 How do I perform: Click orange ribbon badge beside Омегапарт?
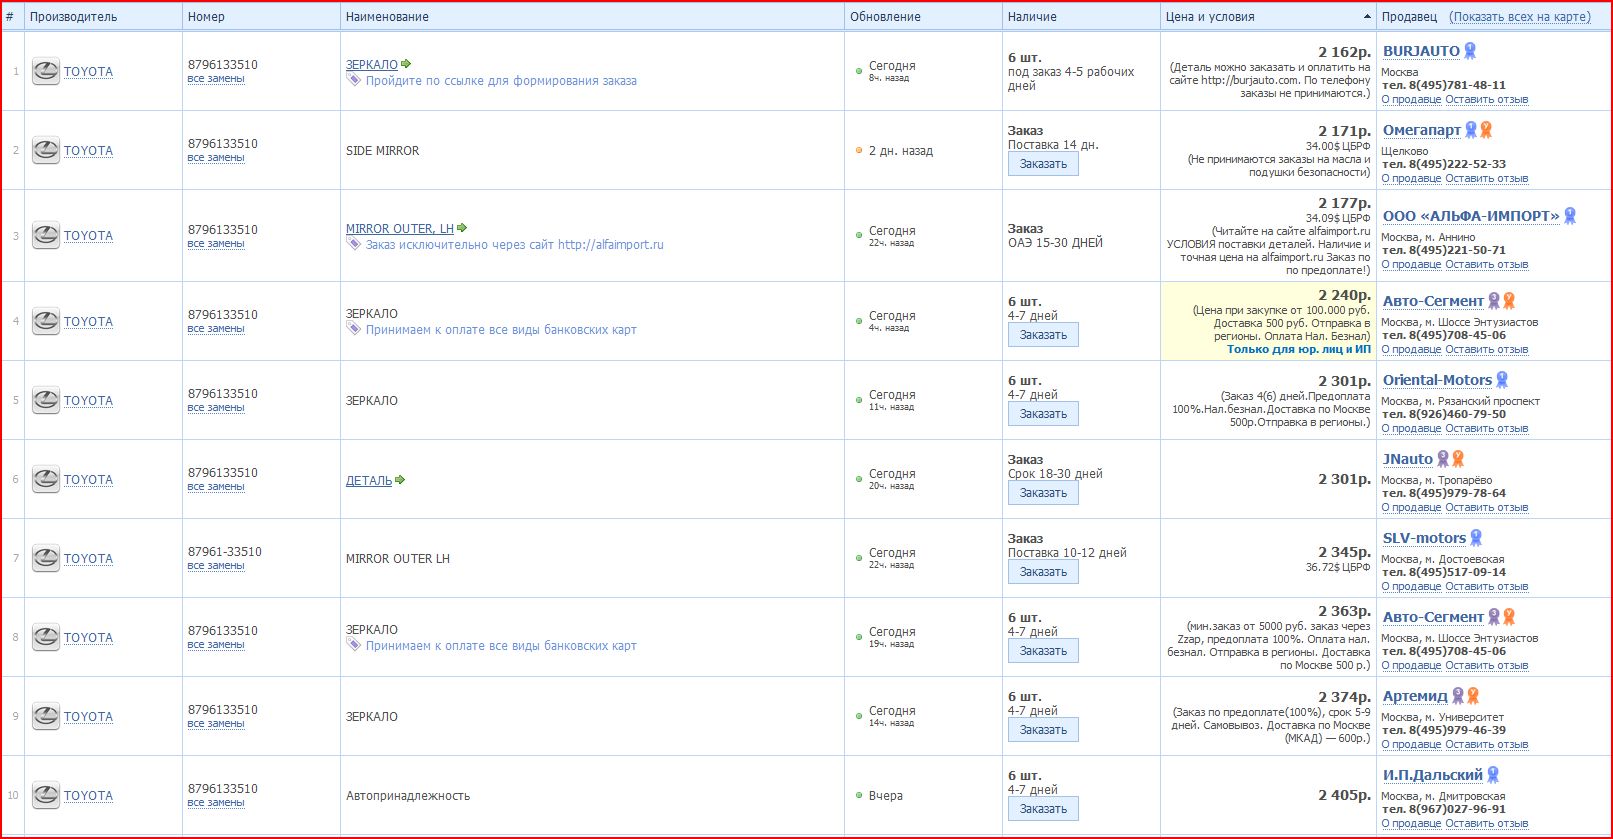coord(1486,130)
